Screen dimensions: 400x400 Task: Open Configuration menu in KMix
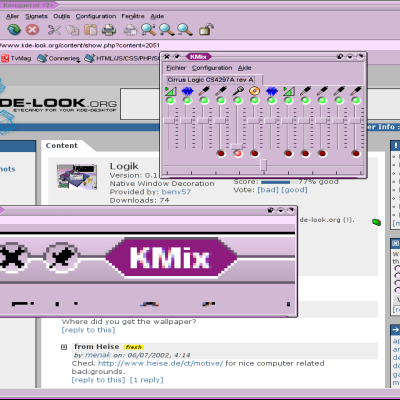click(x=212, y=68)
